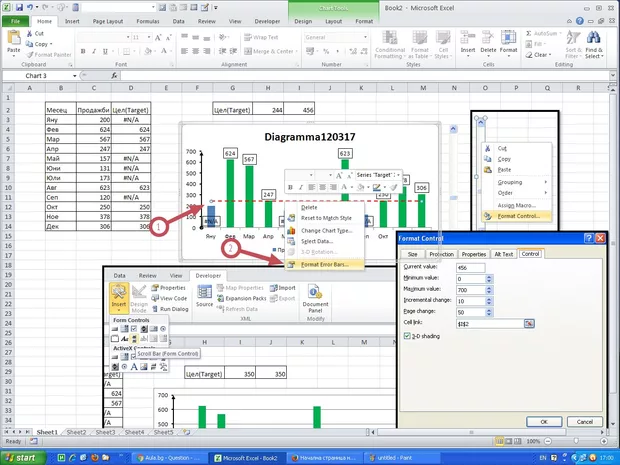Switch to the Properties tab in Format Control
Screen dimensions: 620x465
coord(473,254)
